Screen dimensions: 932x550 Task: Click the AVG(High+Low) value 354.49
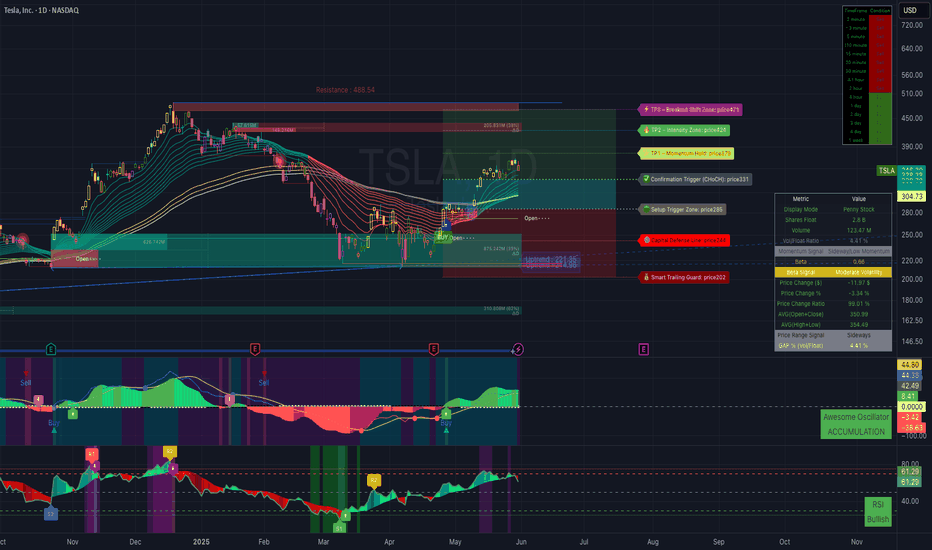[x=858, y=325]
